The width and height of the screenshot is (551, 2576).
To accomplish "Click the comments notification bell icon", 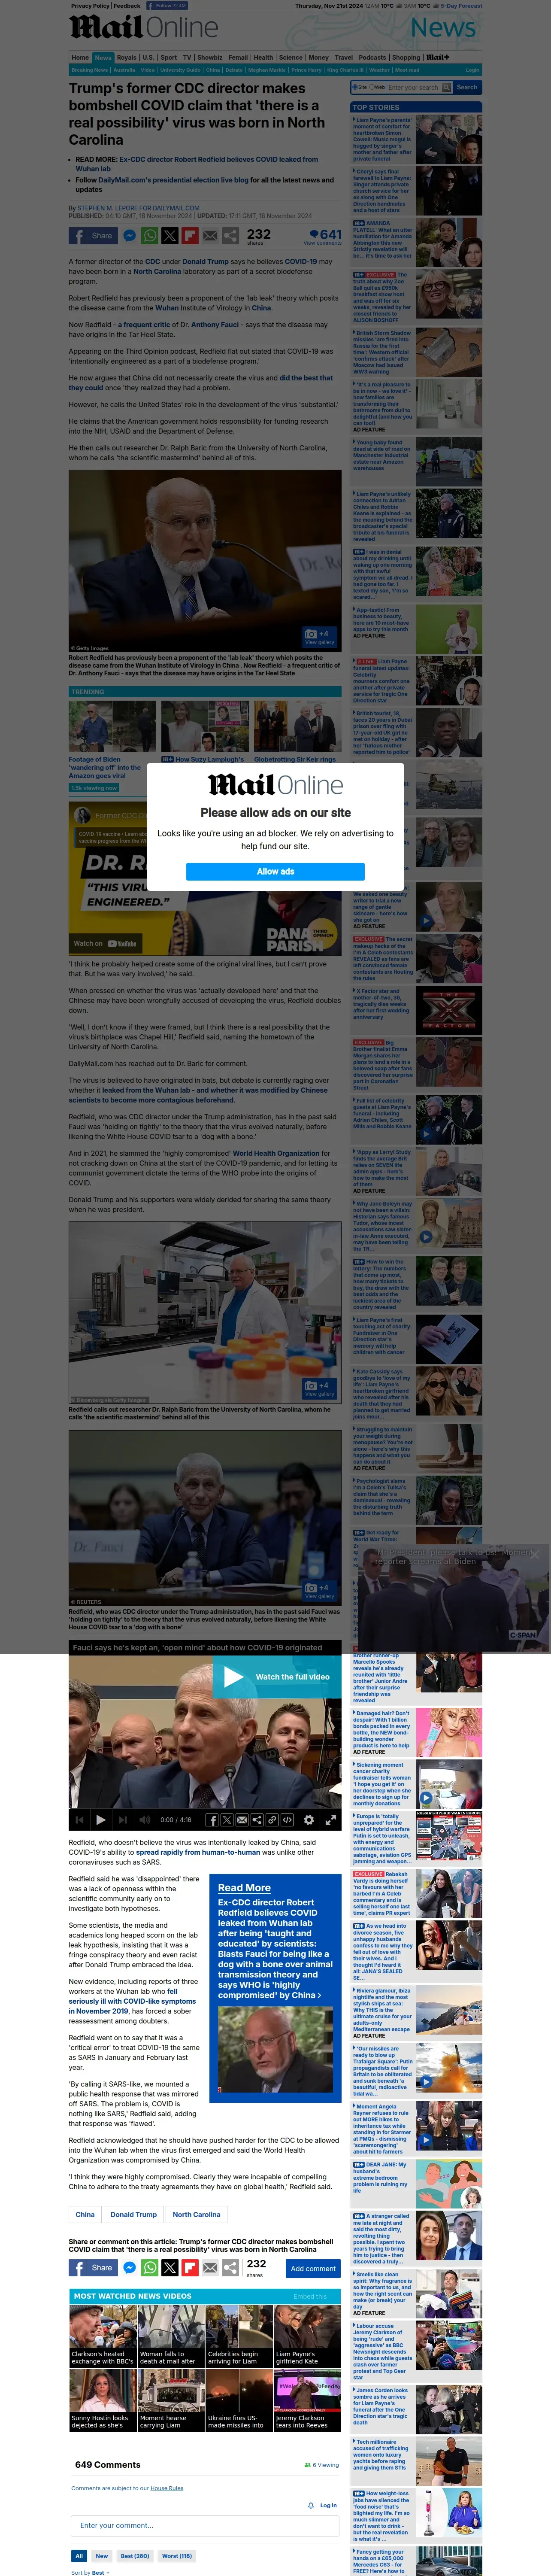I will [x=311, y=2505].
